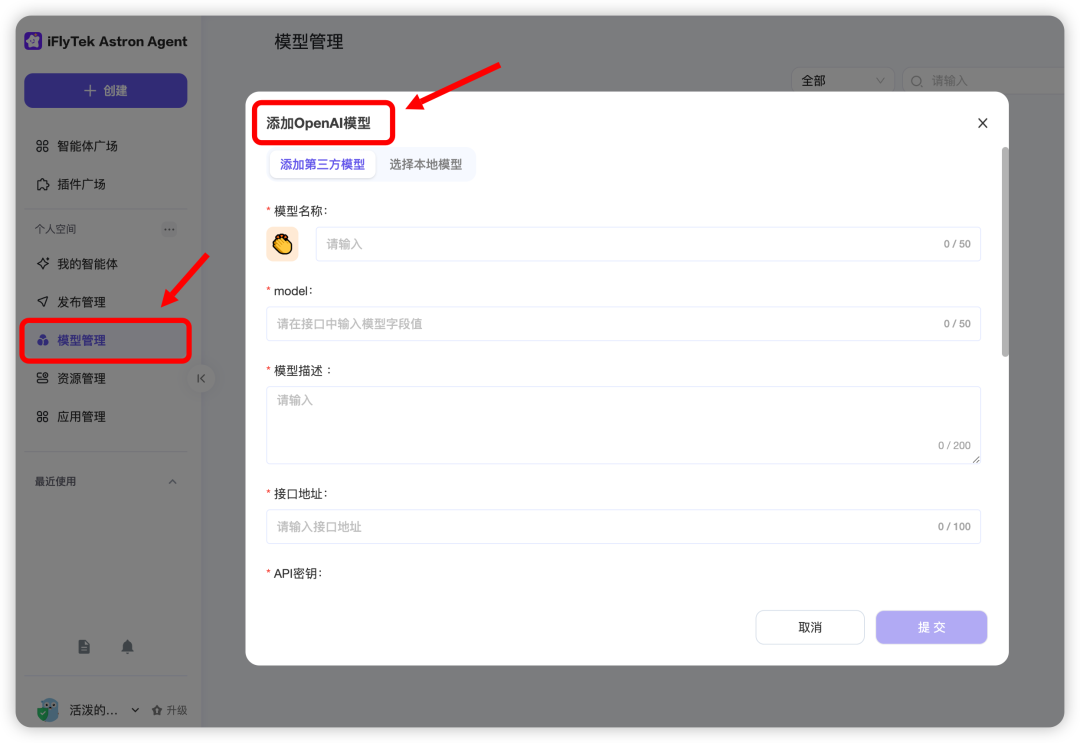The image size is (1080, 743).
Task: Click the 发布管理 paper plane icon
Action: tap(43, 302)
